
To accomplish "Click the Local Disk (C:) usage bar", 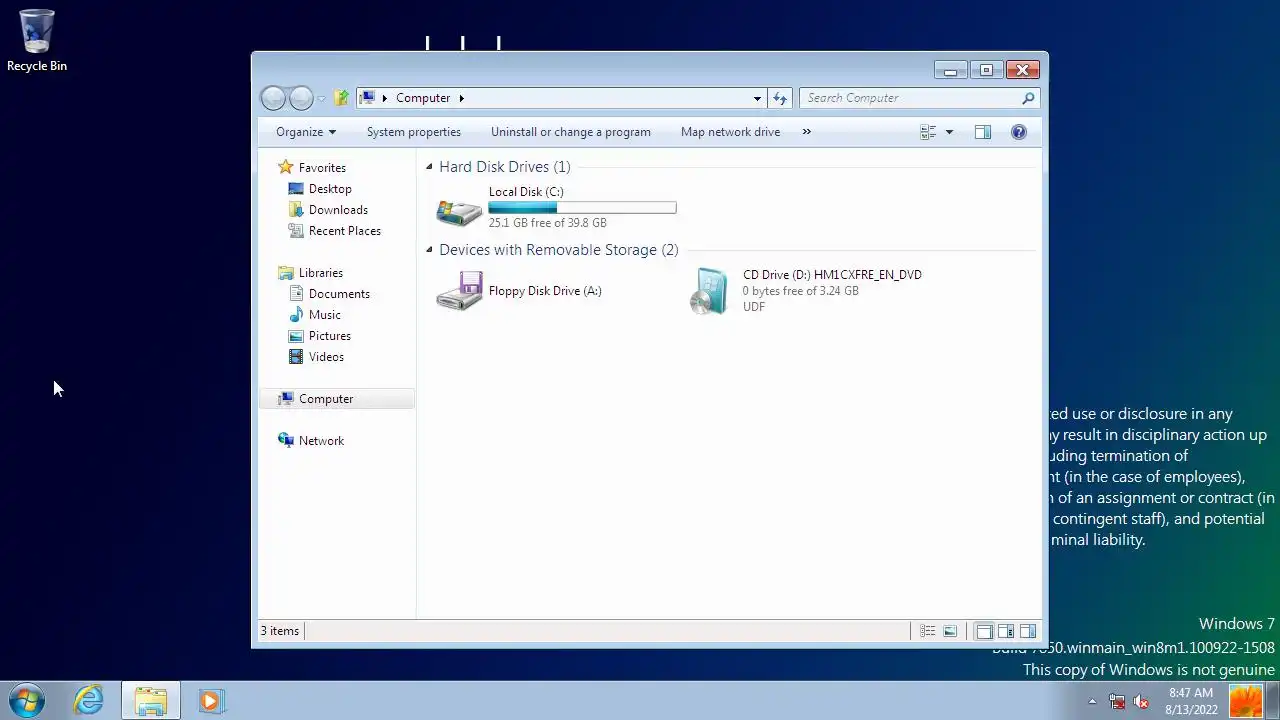I will [x=582, y=208].
